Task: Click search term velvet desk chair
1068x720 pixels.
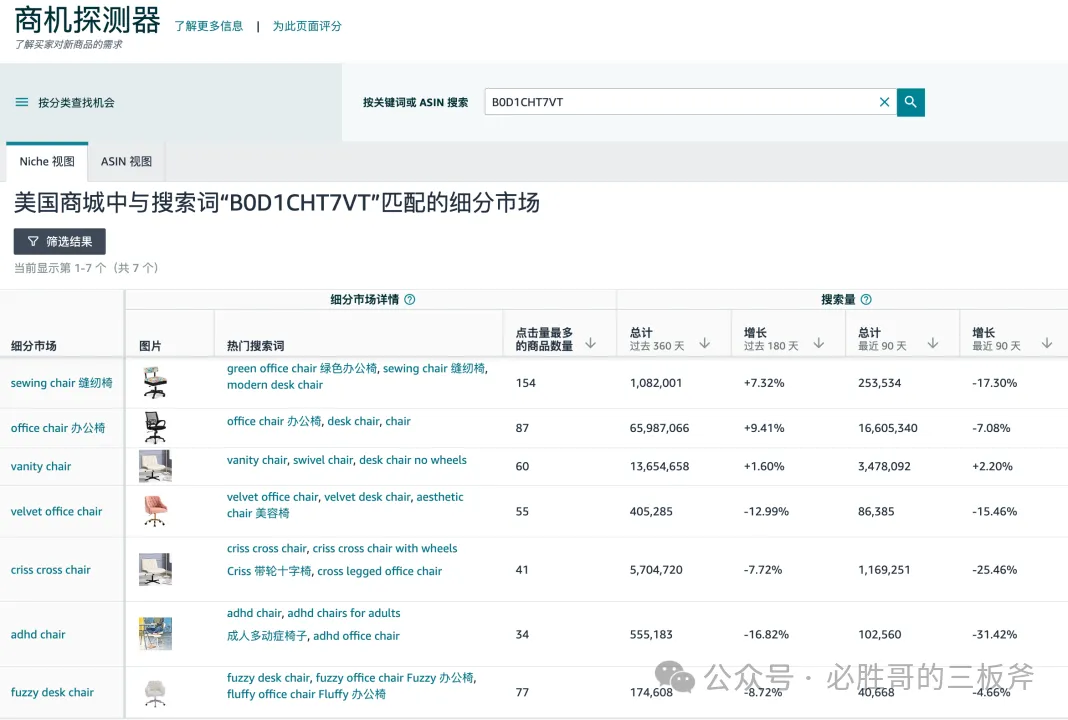Action: point(367,497)
